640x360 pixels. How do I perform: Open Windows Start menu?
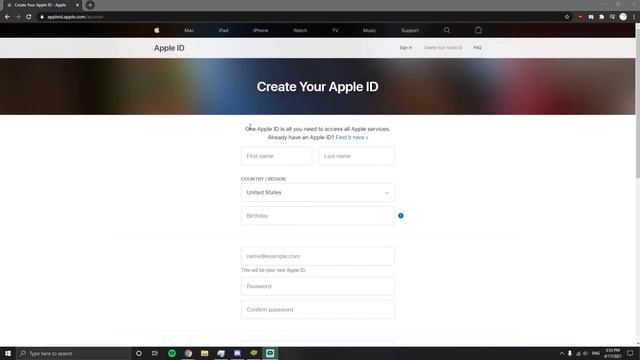click(8, 353)
